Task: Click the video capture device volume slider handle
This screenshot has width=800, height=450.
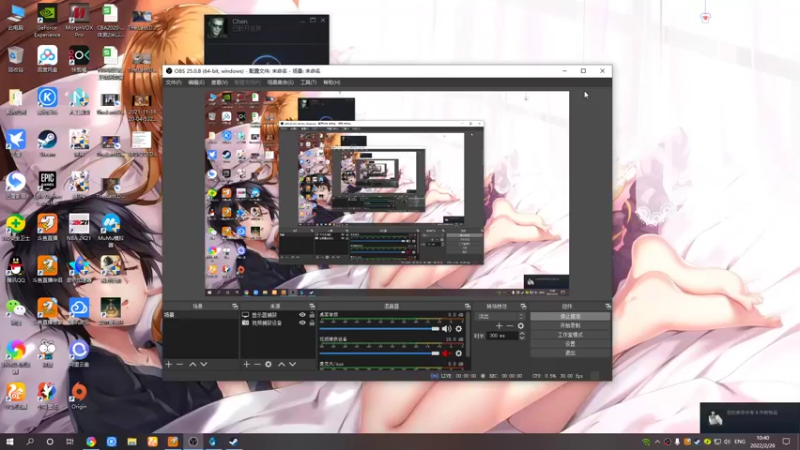Action: click(435, 353)
